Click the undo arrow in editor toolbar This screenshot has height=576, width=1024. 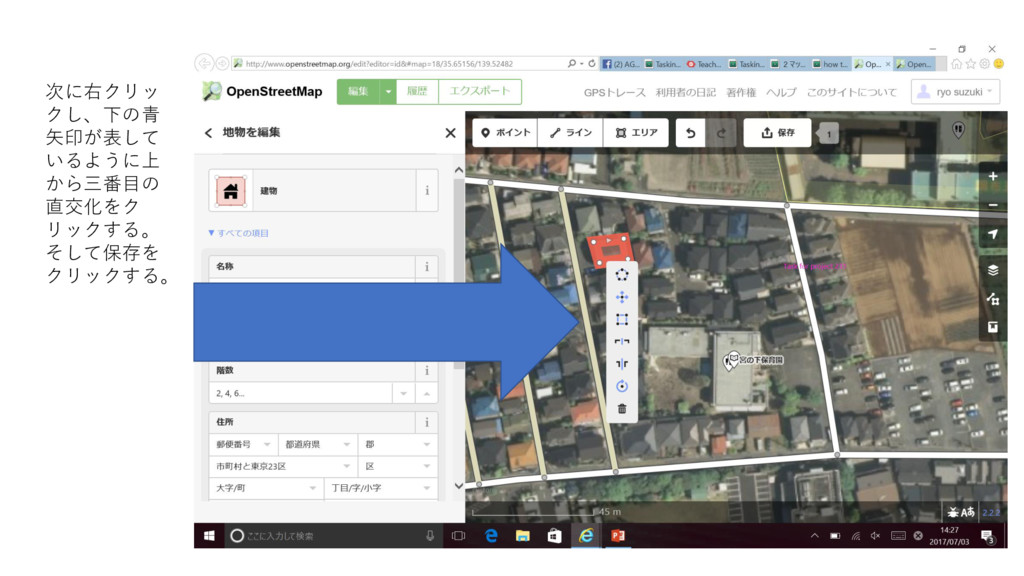pos(691,133)
